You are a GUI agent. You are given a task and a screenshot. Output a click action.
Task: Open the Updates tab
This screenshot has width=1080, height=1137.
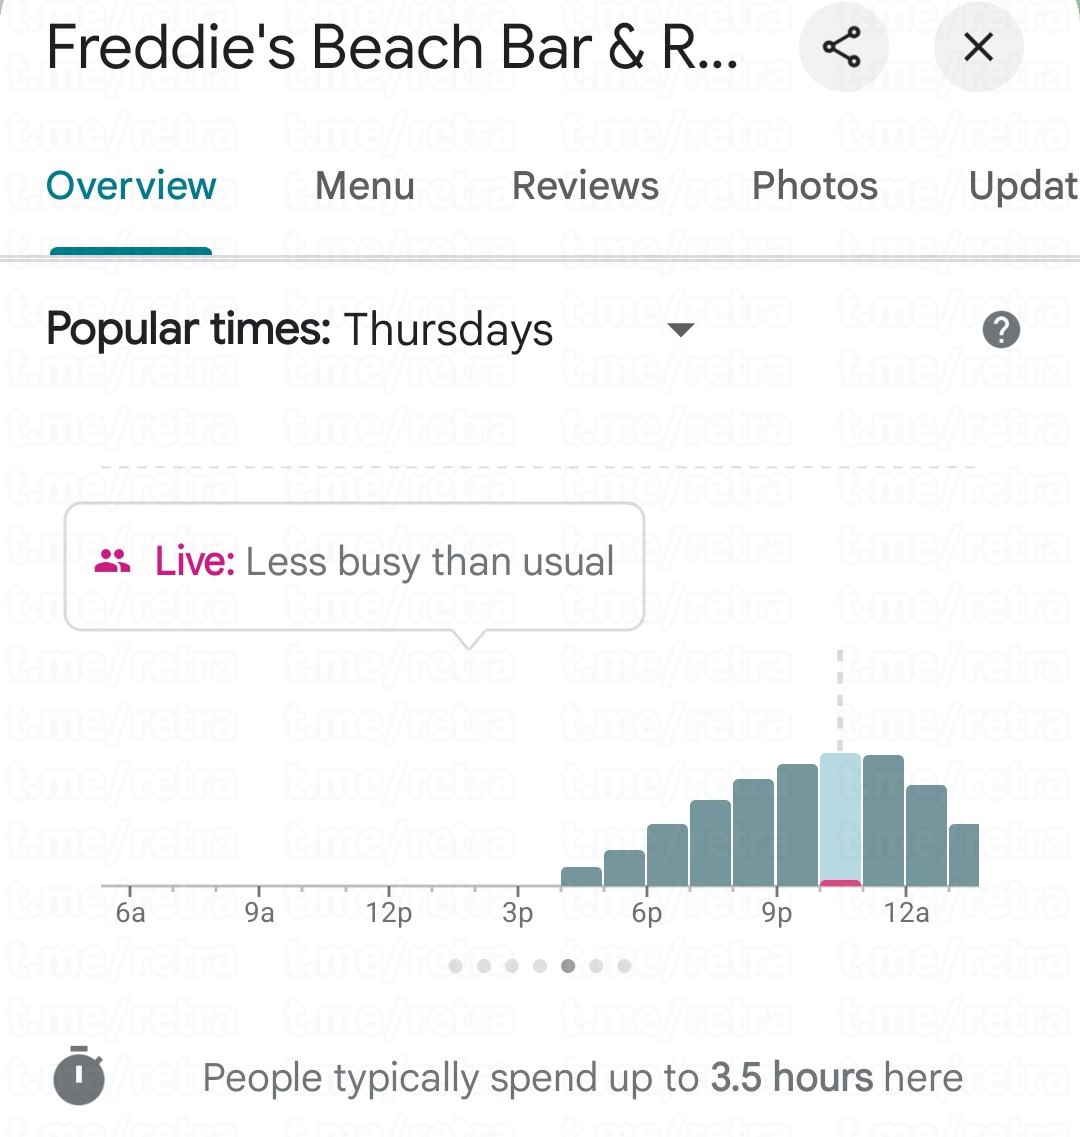[x=1022, y=186]
